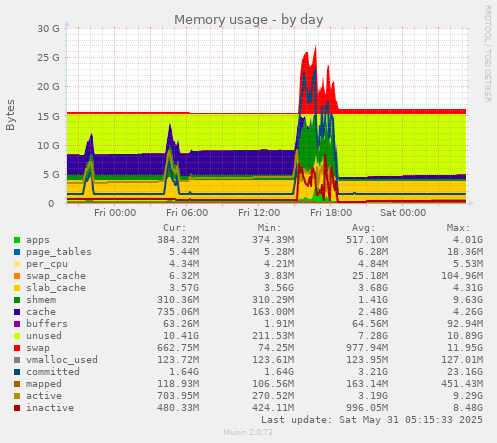Click the slab_cache min value 3.56G

click(x=279, y=288)
